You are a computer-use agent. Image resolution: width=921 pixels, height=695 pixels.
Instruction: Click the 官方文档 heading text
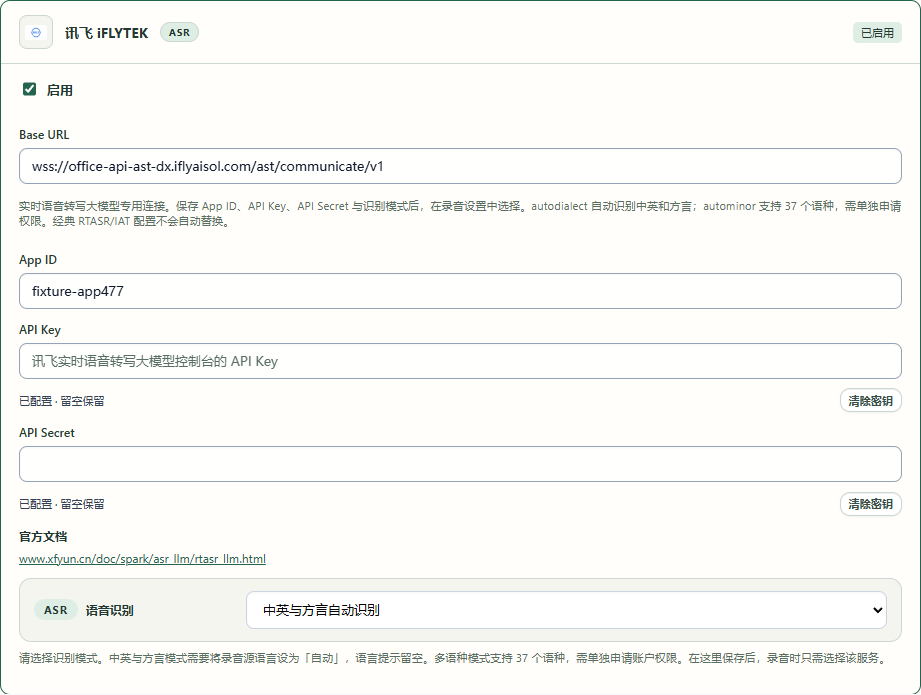pyautogui.click(x=43, y=536)
